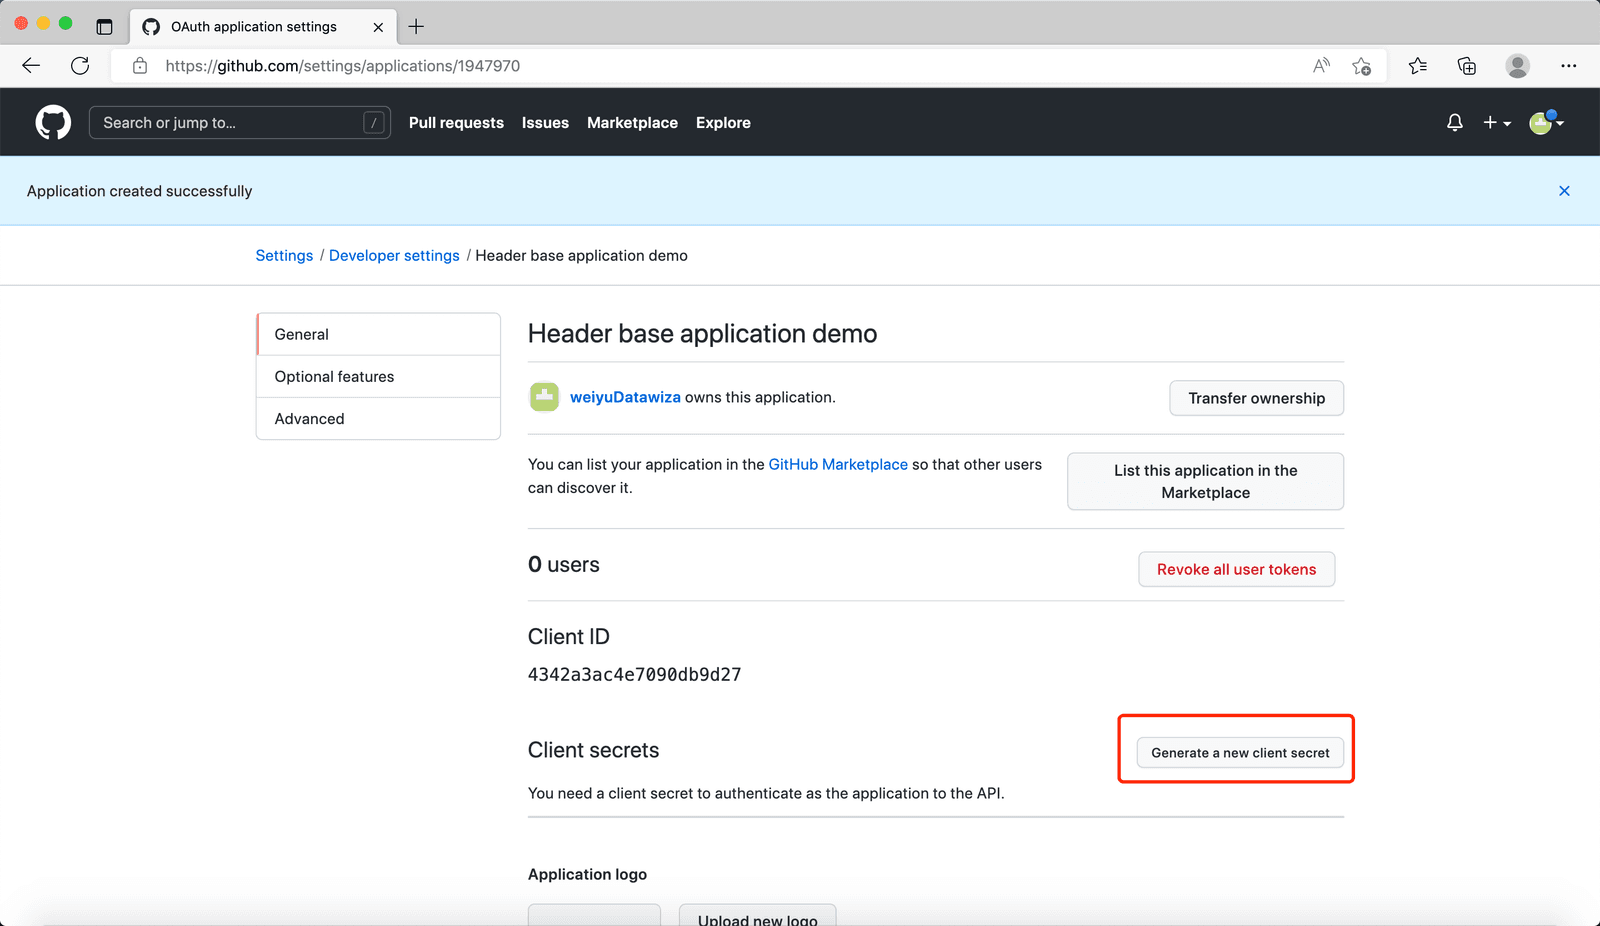The image size is (1600, 926).
Task: Click the weiyuDatawiza owner avatar
Action: (x=544, y=397)
